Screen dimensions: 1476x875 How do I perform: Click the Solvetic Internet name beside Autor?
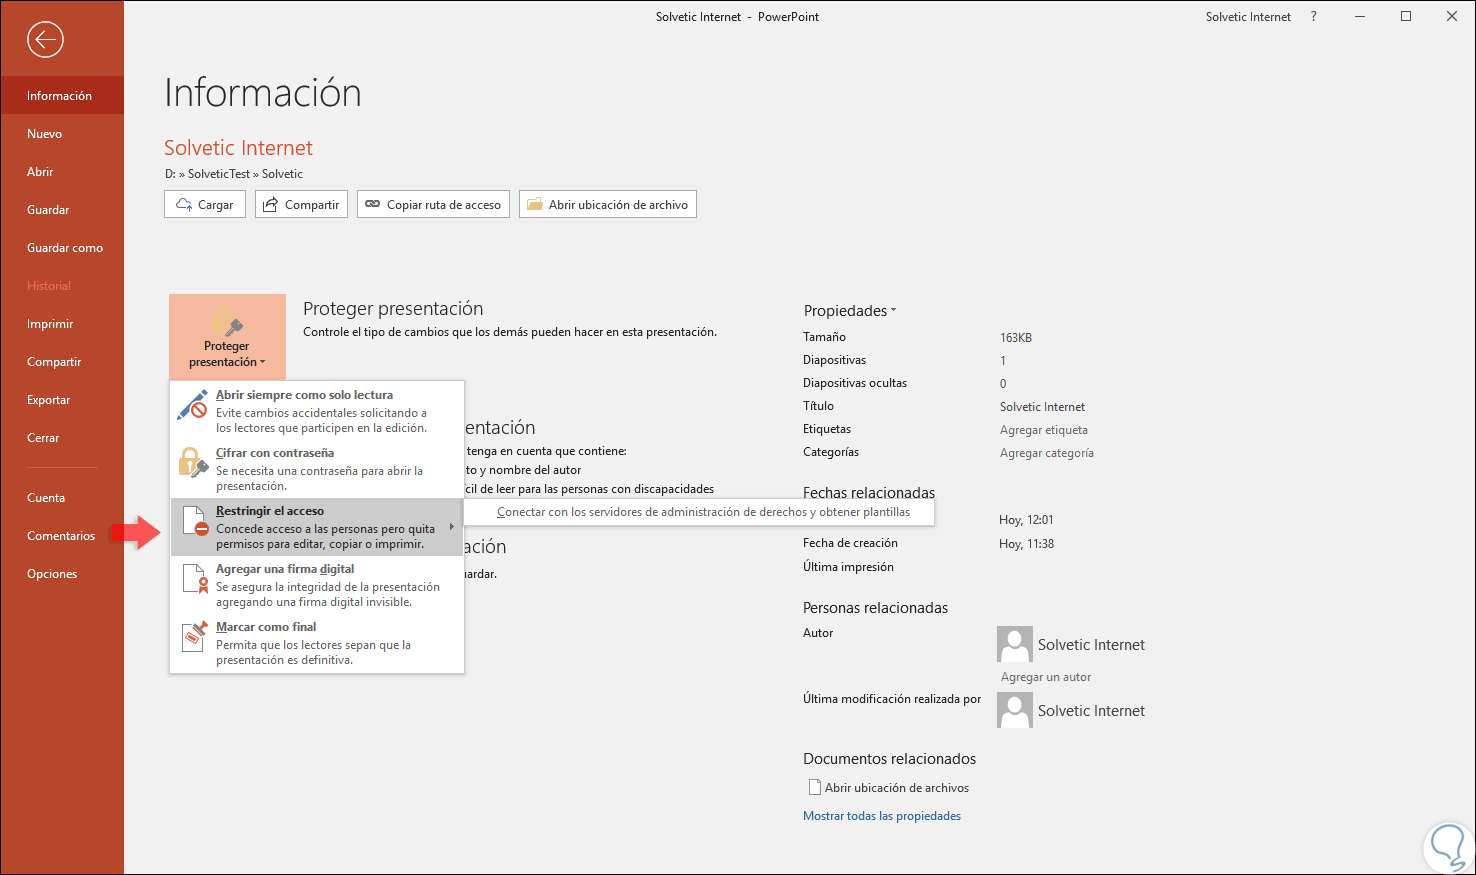tap(1091, 645)
